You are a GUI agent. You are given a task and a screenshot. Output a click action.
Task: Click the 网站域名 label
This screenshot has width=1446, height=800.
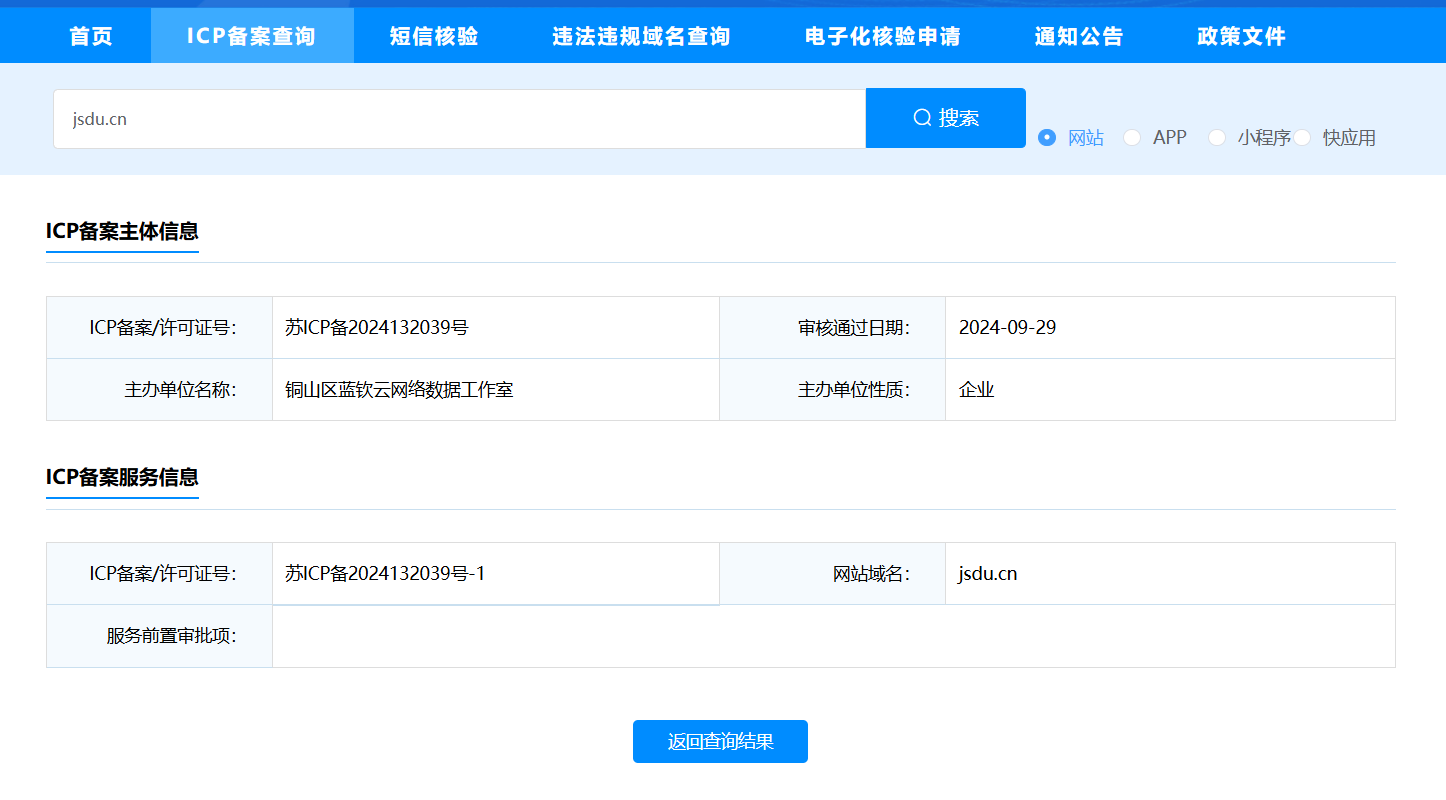pyautogui.click(x=872, y=574)
